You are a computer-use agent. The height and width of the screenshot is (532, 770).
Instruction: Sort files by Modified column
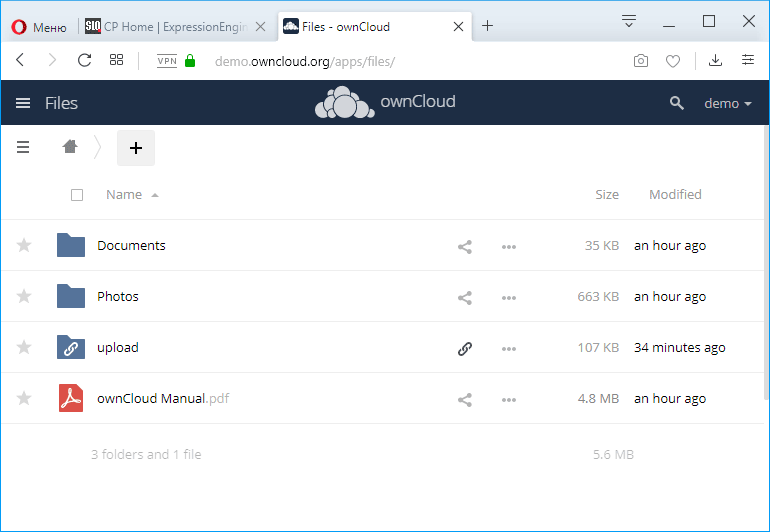click(x=675, y=195)
